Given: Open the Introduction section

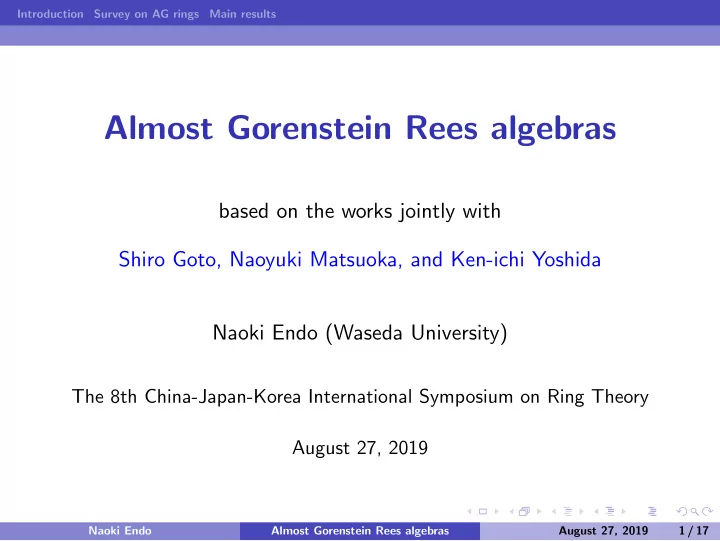Looking at the screenshot, I should click(51, 14).
